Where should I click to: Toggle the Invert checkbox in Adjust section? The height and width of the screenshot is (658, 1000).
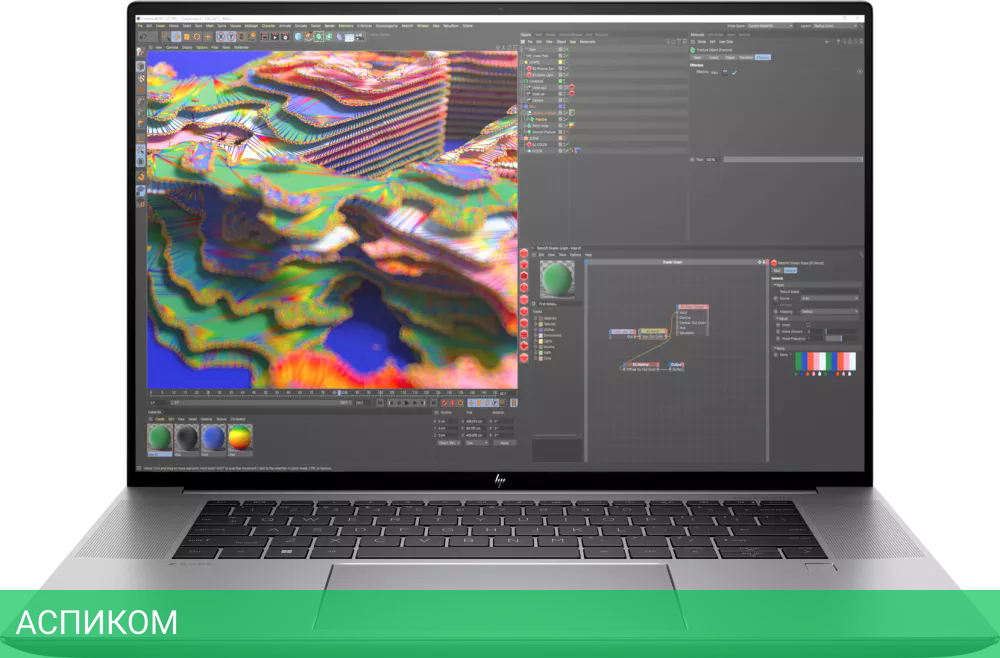(808, 325)
